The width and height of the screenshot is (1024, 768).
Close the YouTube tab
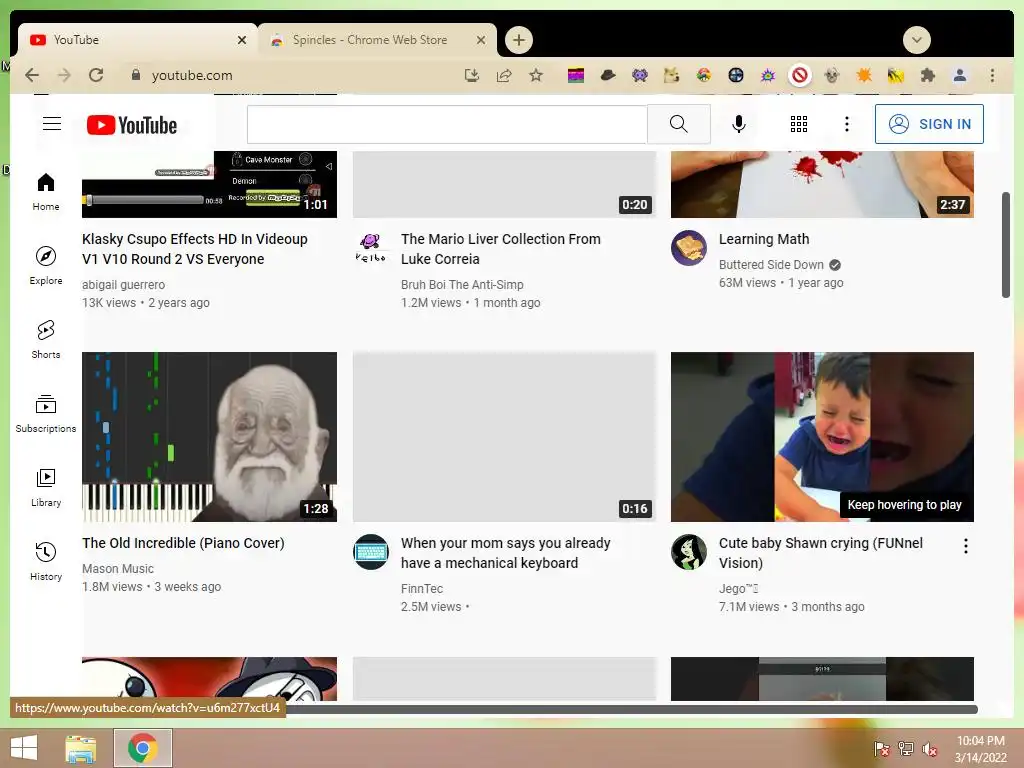pyautogui.click(x=242, y=40)
